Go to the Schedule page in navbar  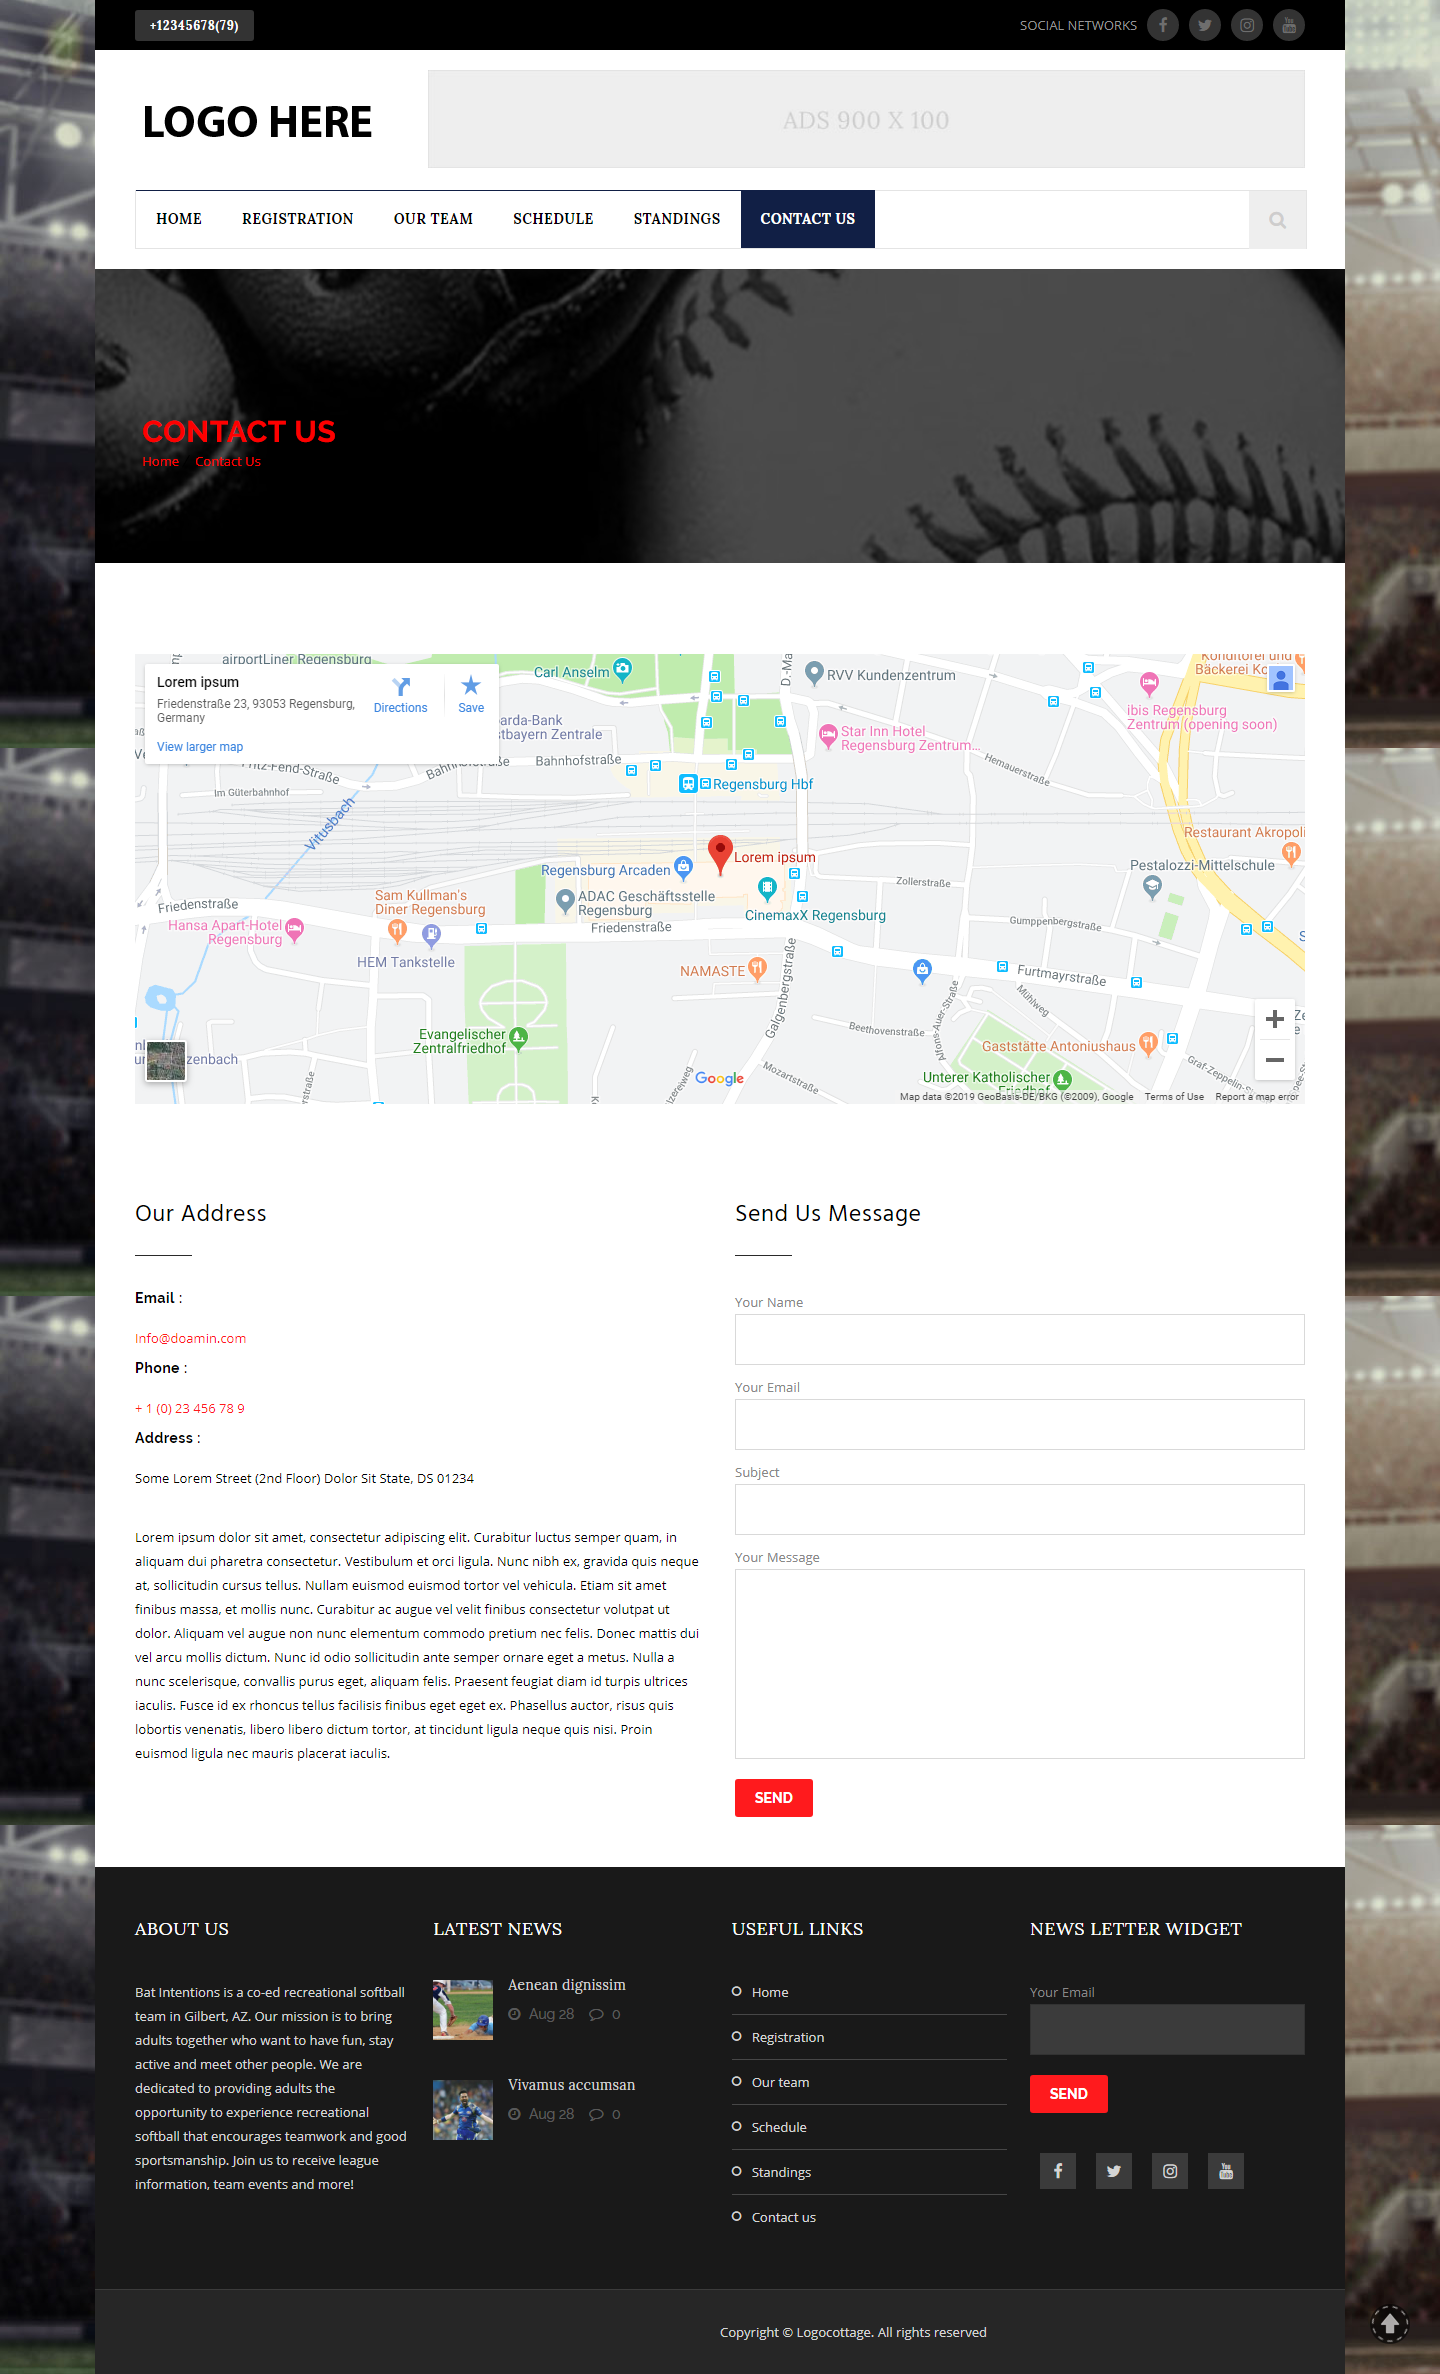point(553,219)
